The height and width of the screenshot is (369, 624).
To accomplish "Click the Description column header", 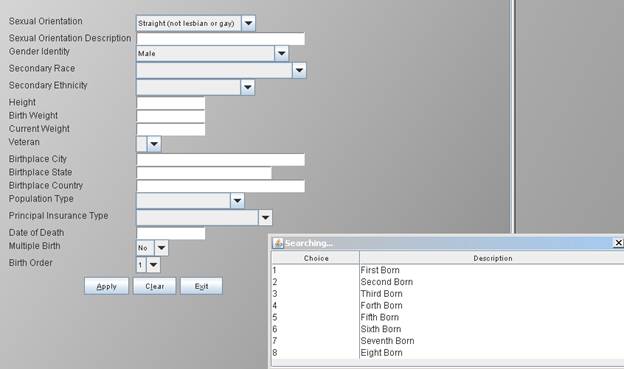I will click(x=492, y=258).
